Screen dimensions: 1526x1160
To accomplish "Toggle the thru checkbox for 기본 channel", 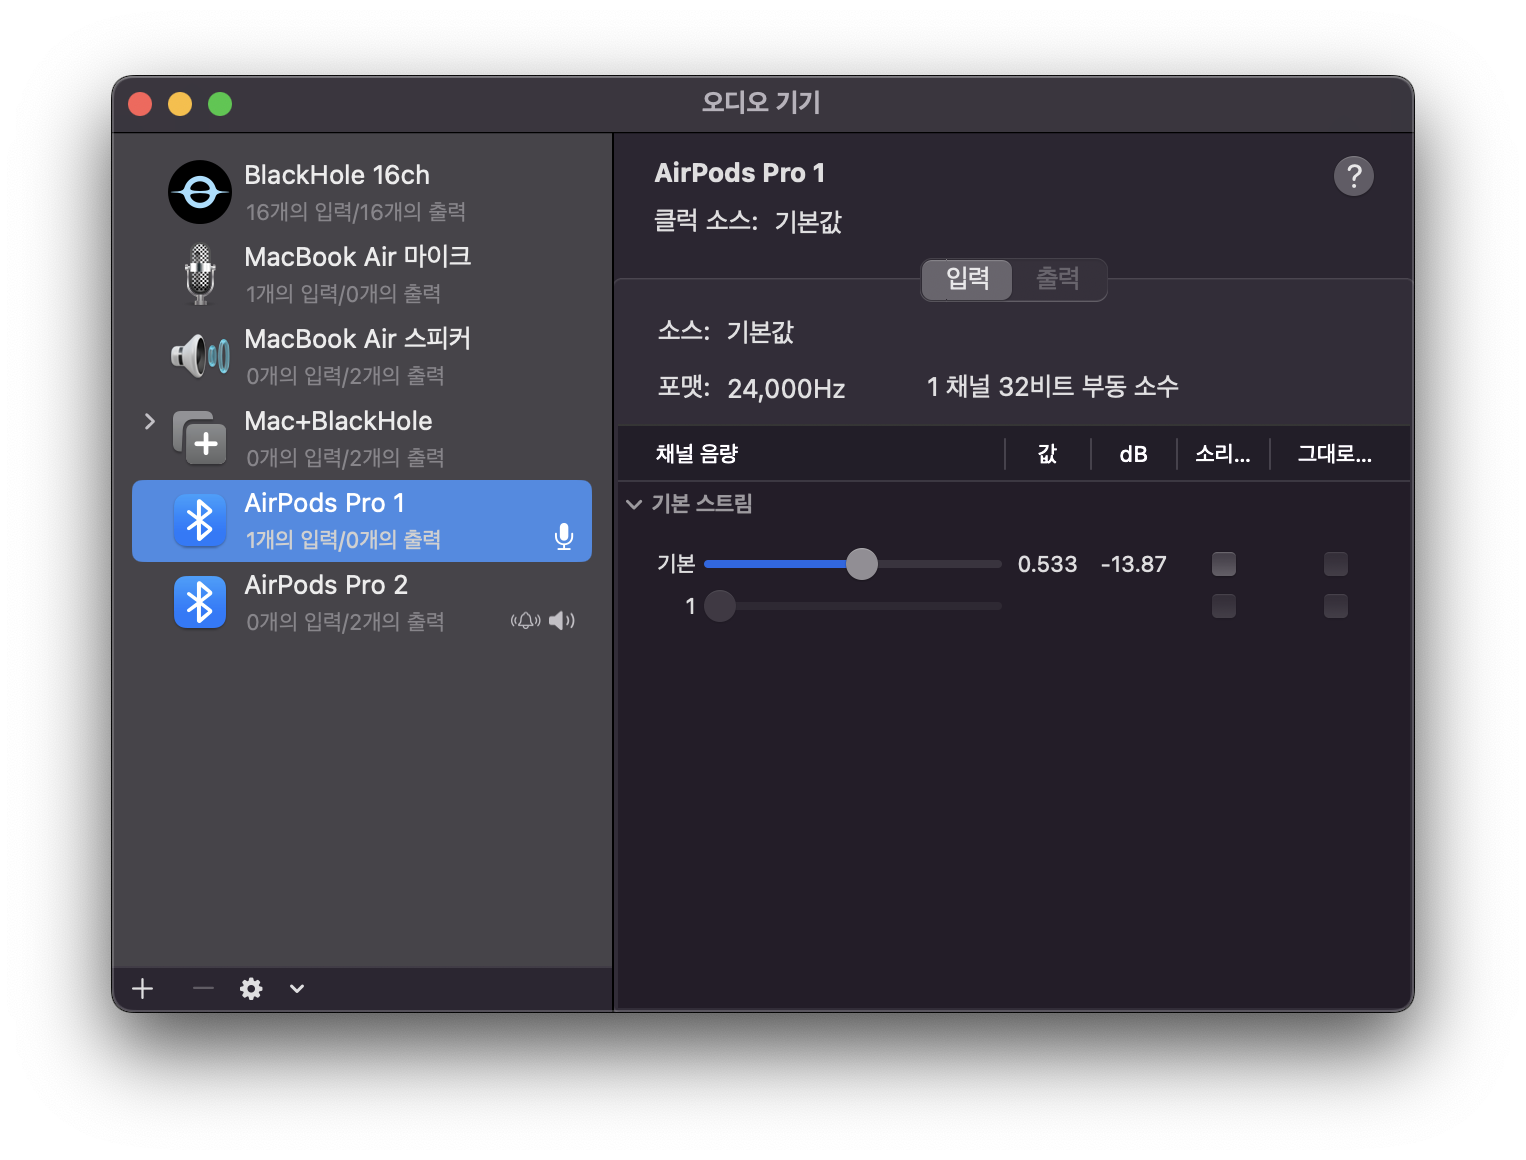I will 1336,564.
